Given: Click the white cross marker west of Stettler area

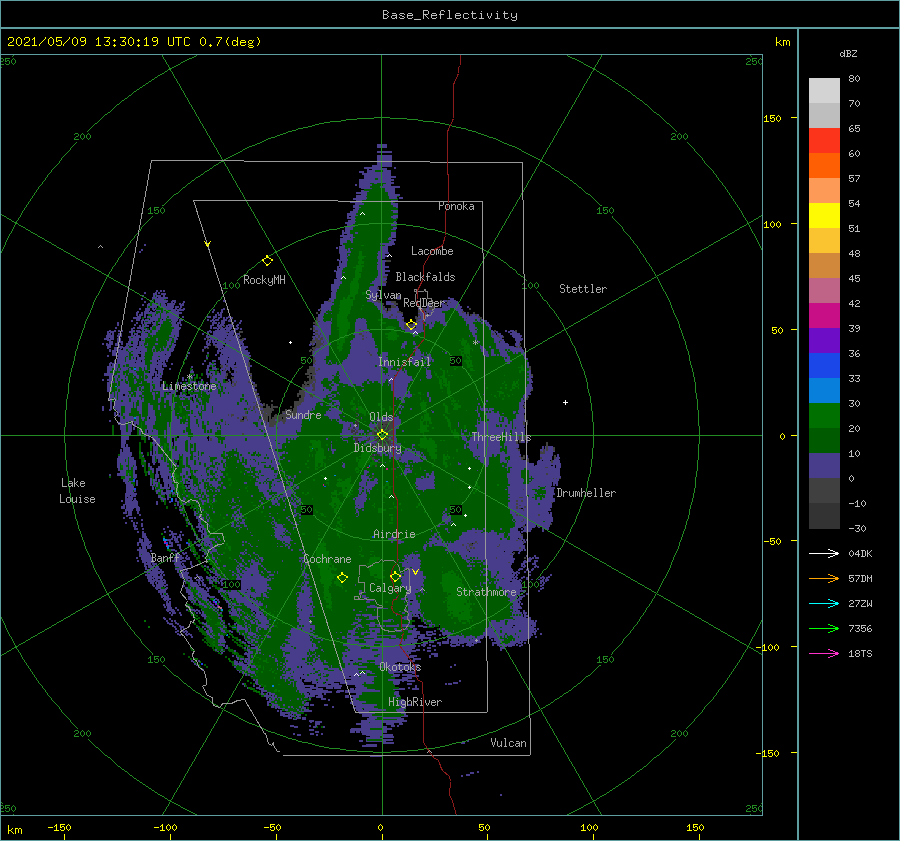Looking at the screenshot, I should pyautogui.click(x=565, y=402).
